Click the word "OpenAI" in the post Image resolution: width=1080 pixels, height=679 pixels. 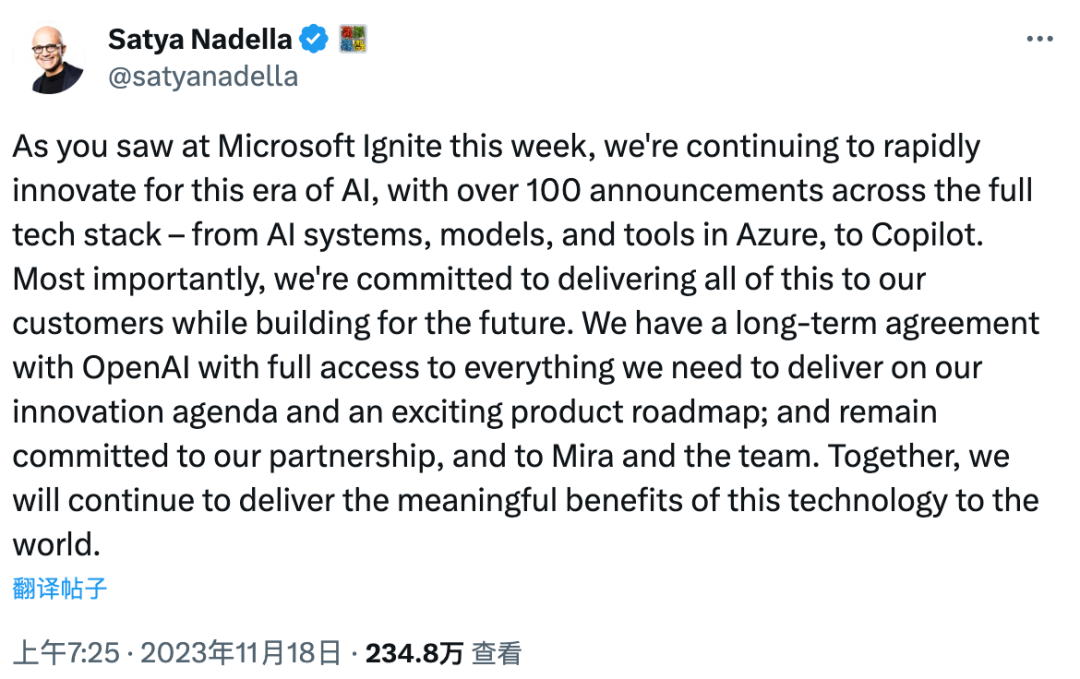click(136, 368)
